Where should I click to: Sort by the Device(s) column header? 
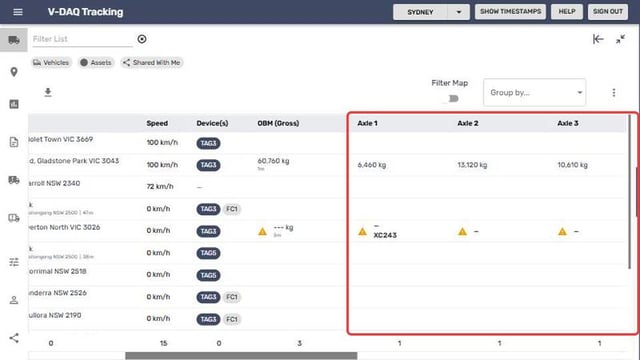coord(212,123)
